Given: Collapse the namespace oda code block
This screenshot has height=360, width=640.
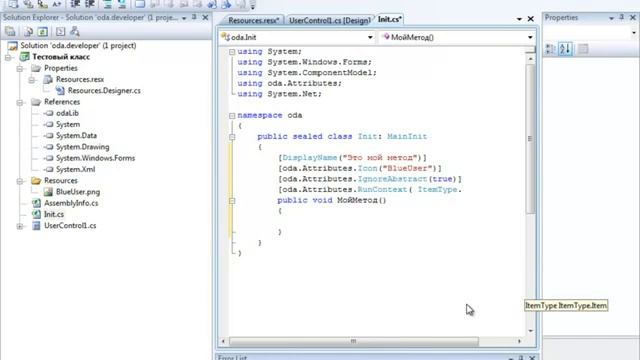Looking at the screenshot, I should point(232,116).
